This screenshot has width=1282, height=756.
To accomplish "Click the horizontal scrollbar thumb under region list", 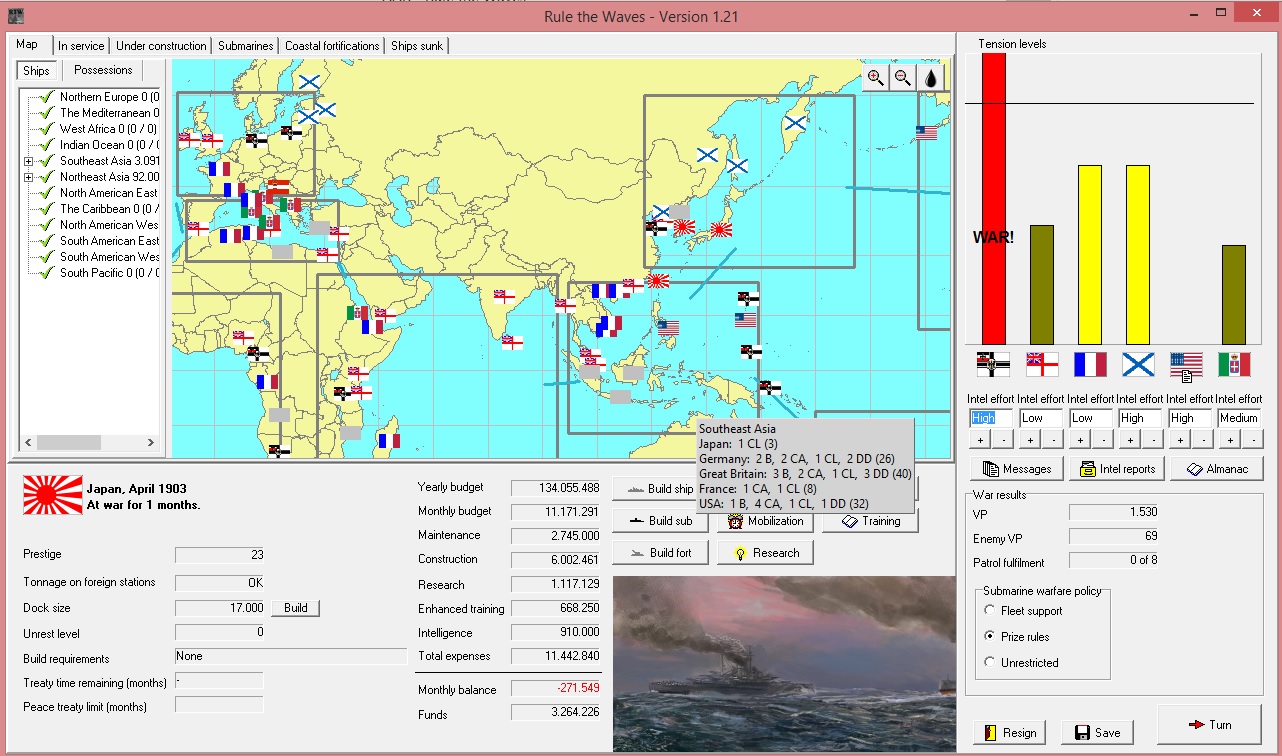I will point(69,442).
